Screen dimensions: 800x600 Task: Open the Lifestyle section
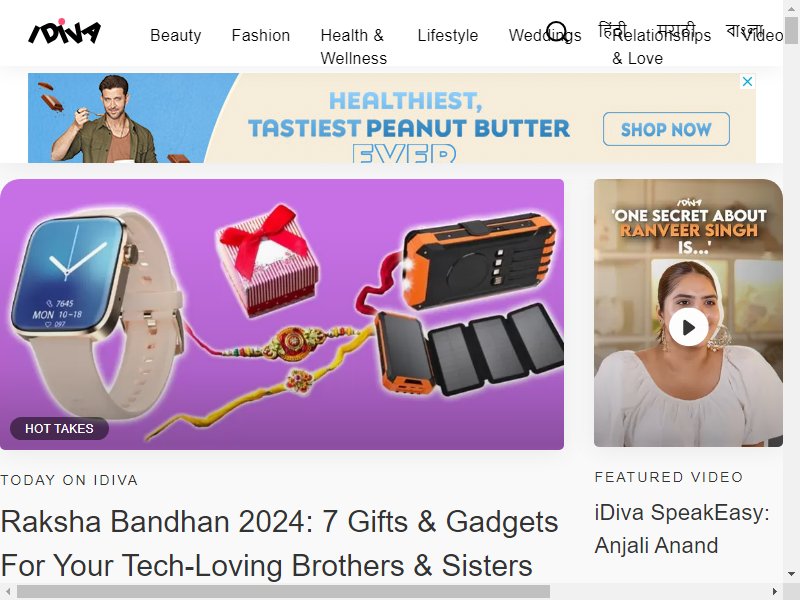(x=447, y=35)
